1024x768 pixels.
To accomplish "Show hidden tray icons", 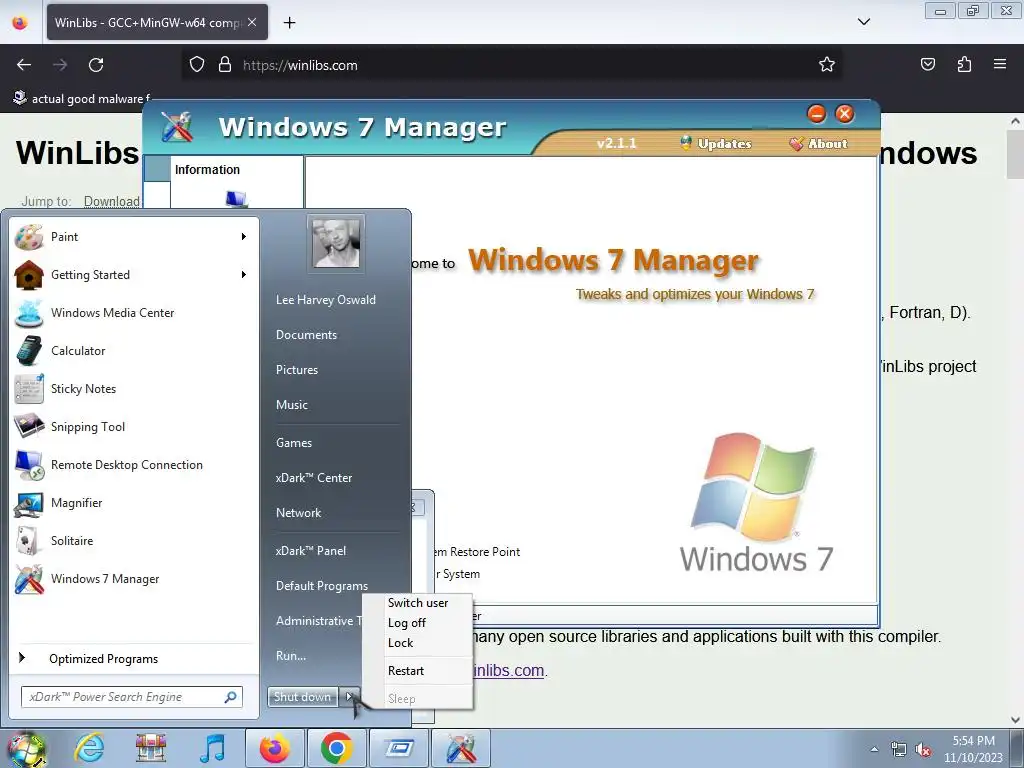I will tap(874, 749).
